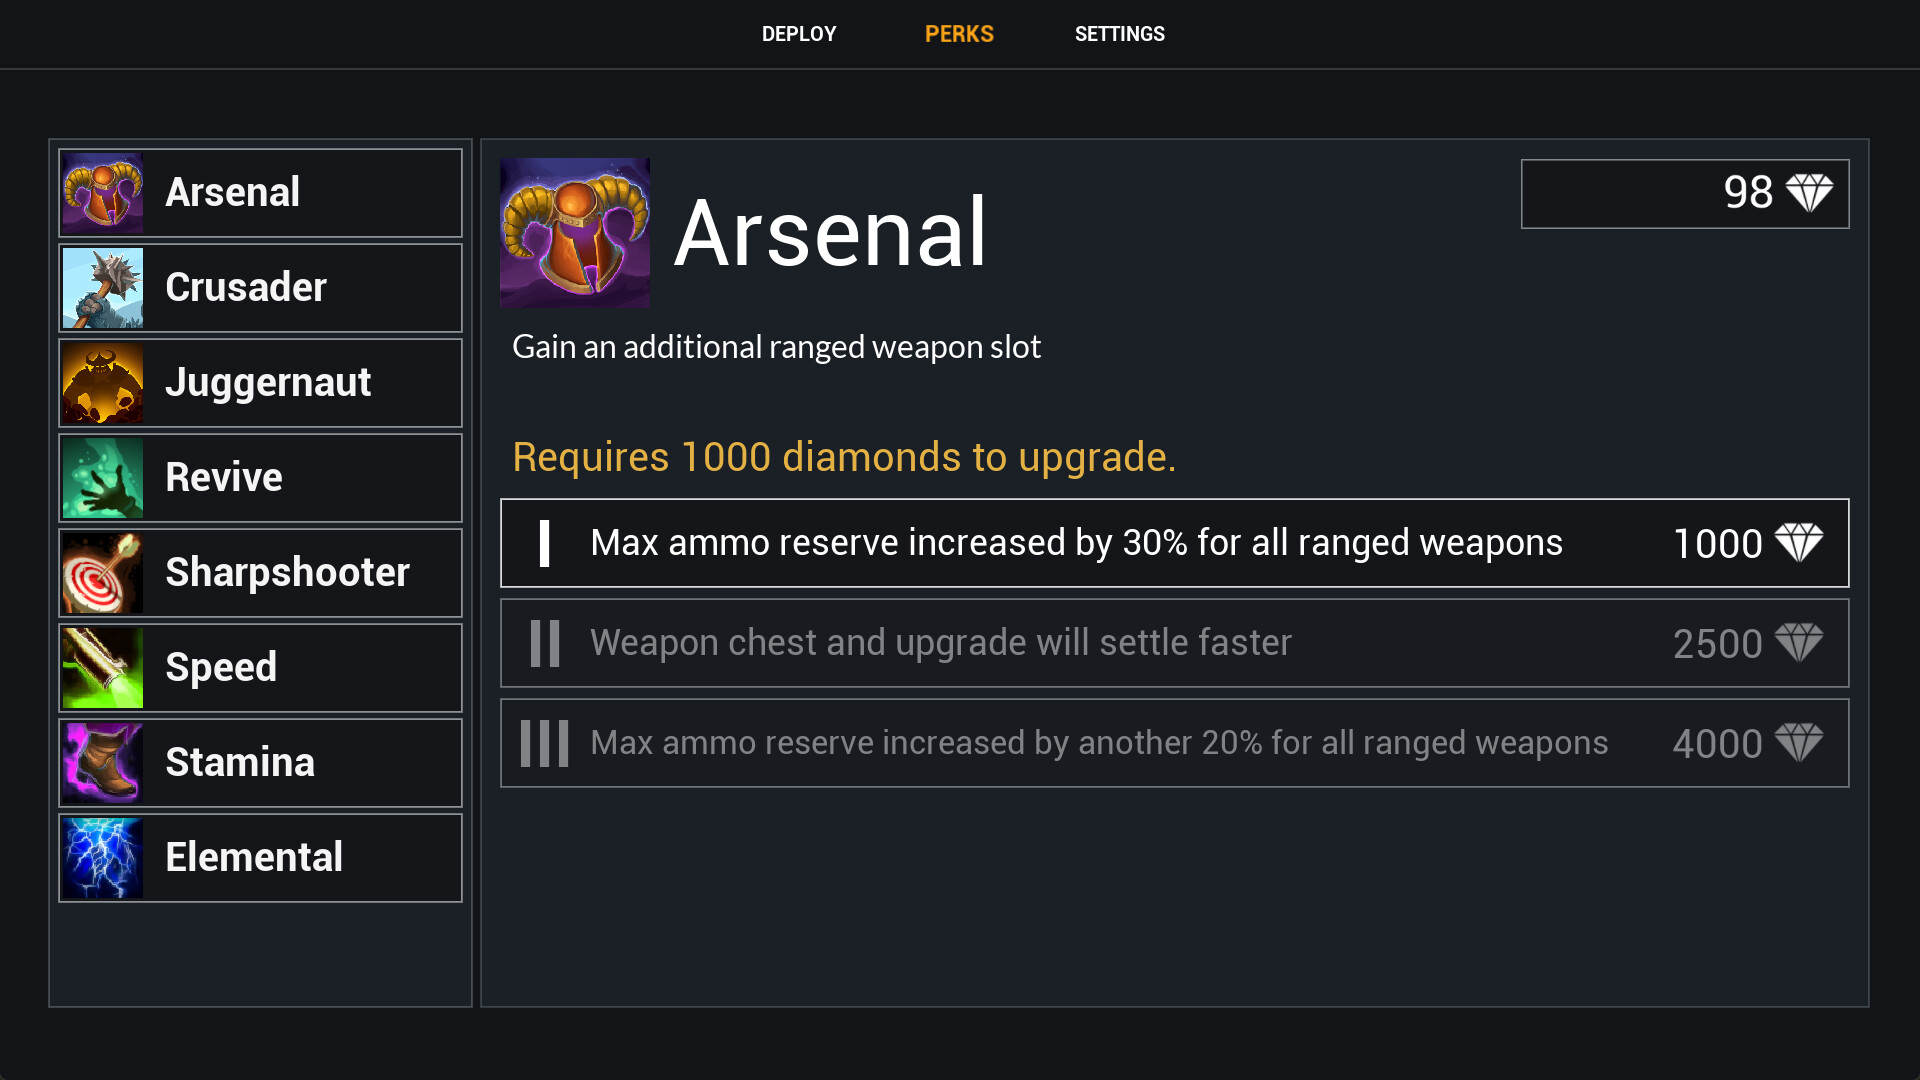Click the 1000 diamond cost icon

pos(1799,543)
